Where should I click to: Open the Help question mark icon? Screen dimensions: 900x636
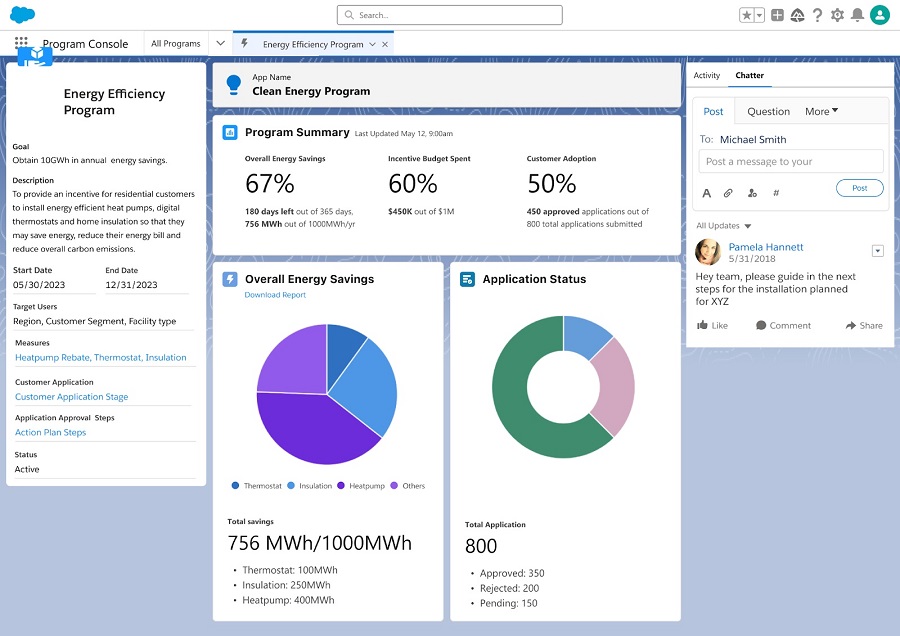click(817, 15)
